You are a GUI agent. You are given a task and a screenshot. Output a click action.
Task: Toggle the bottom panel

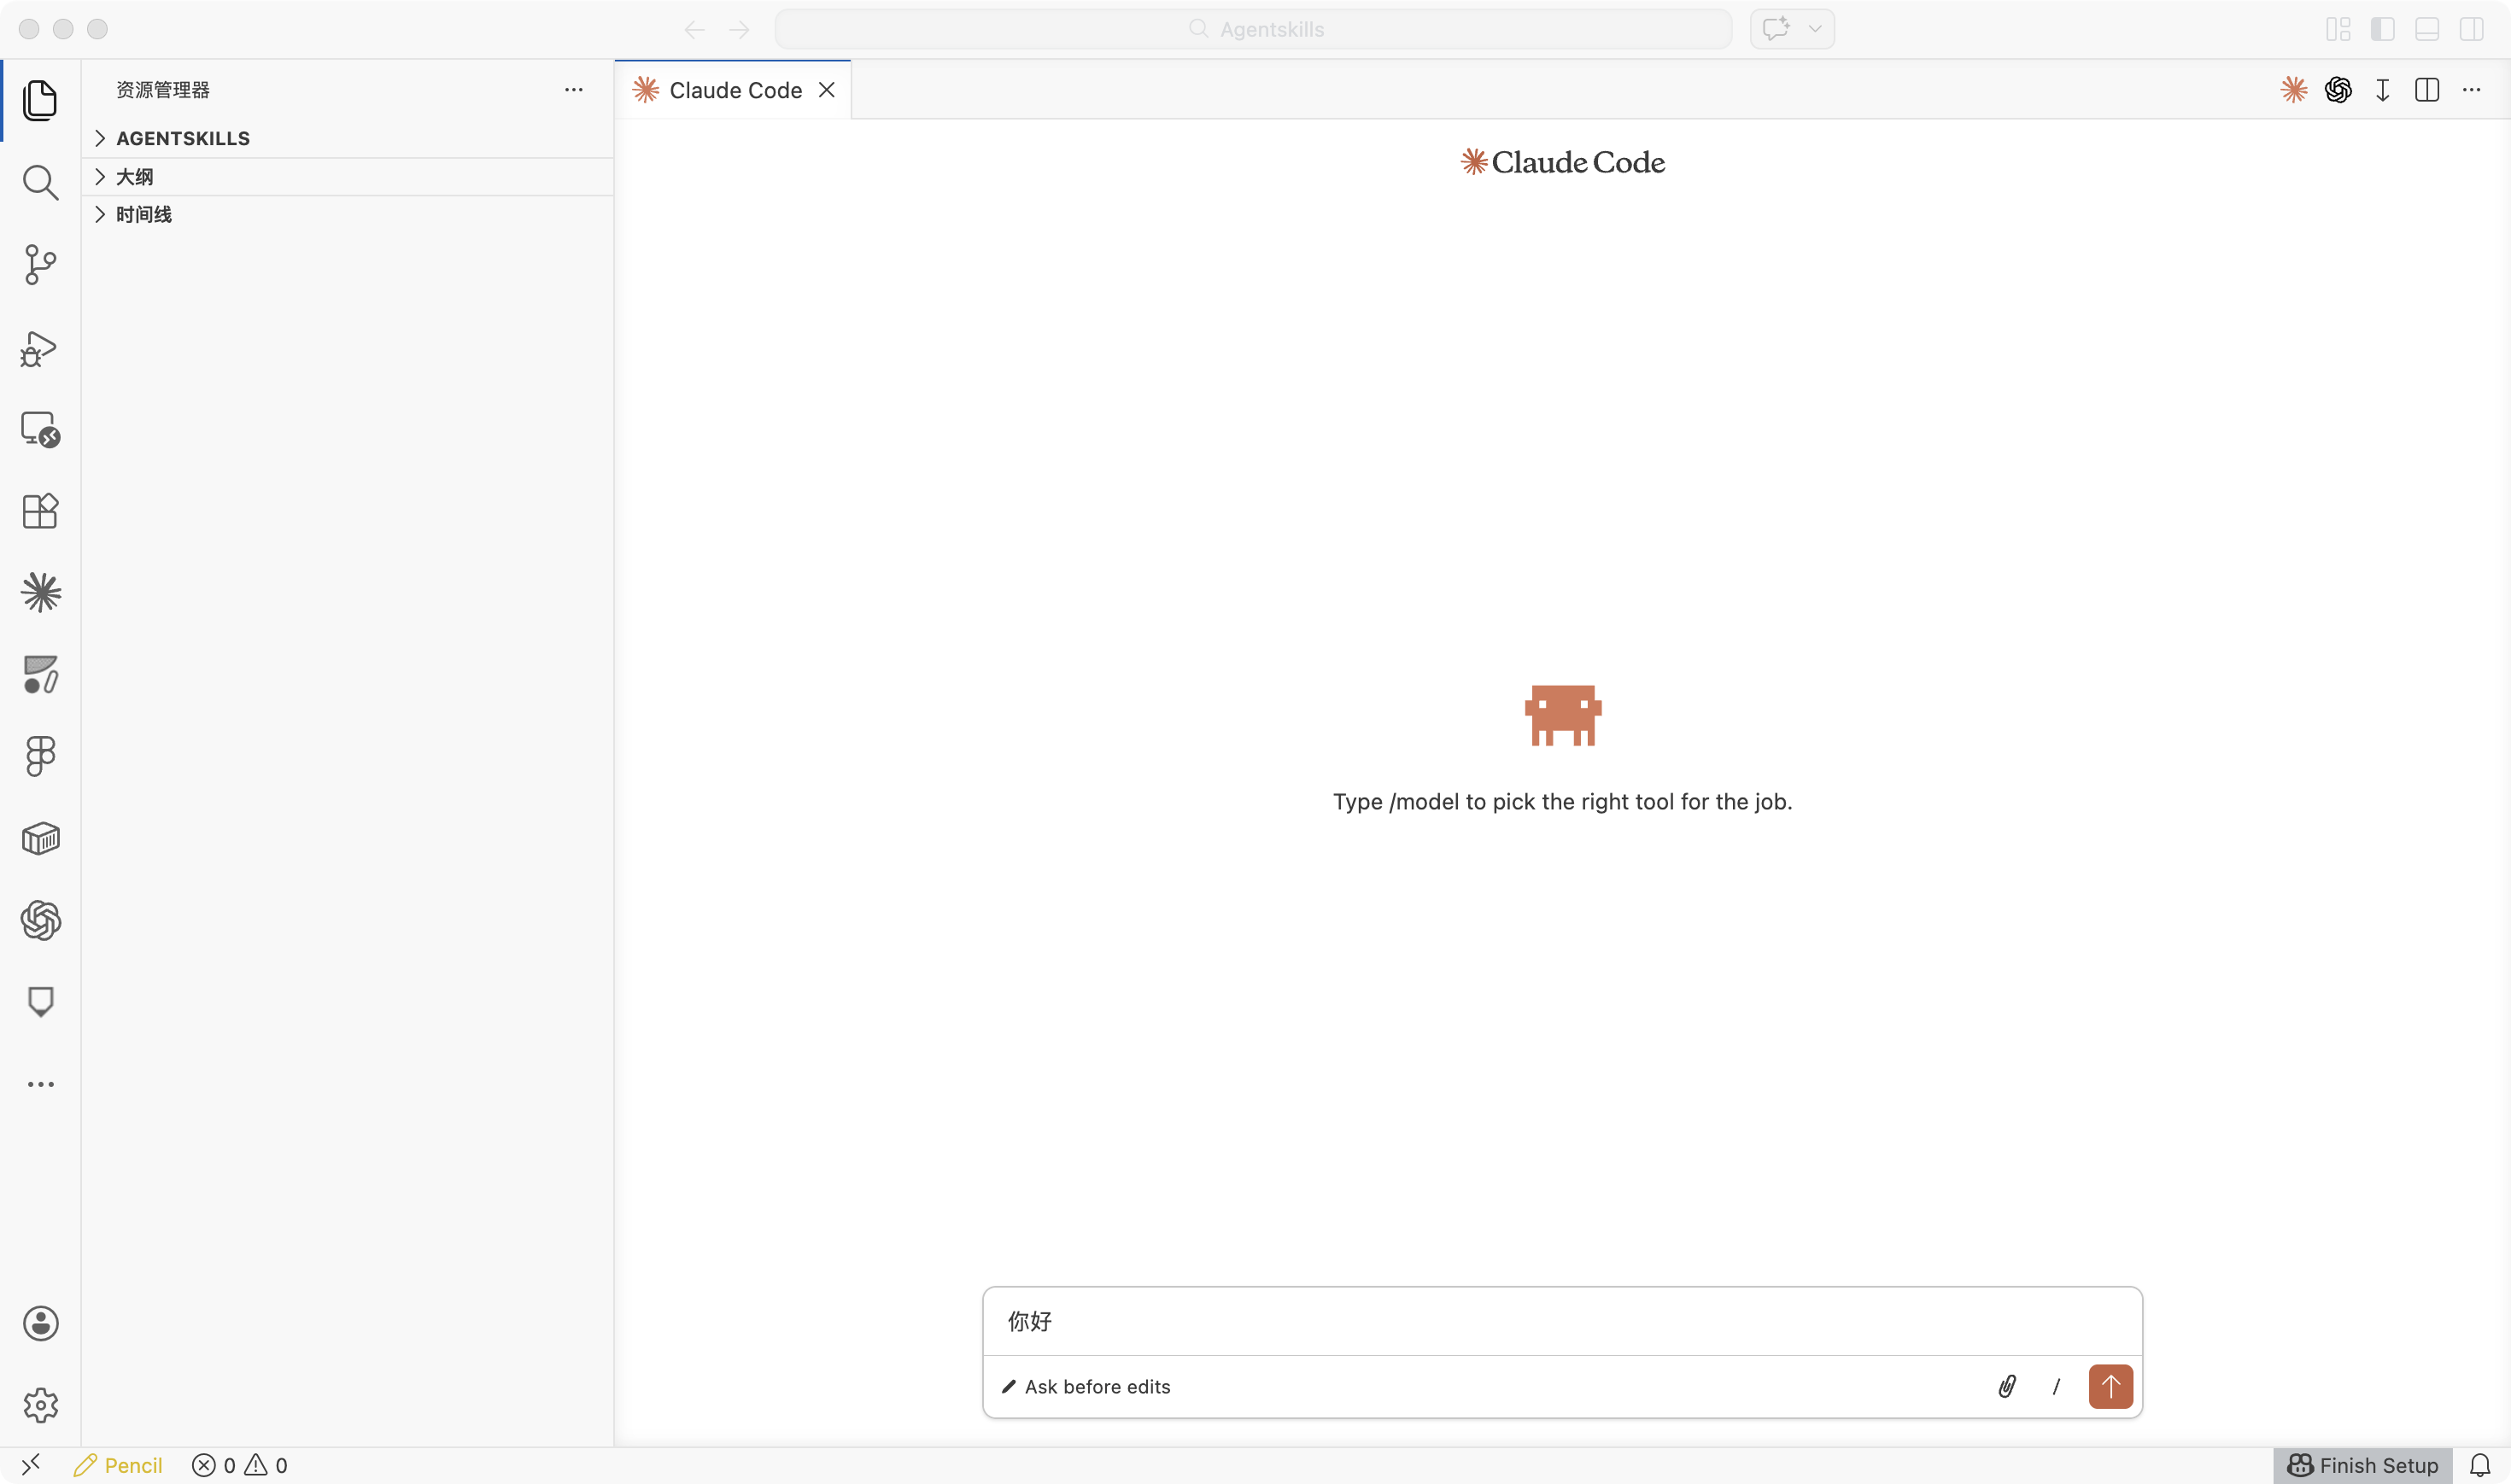pos(2427,29)
